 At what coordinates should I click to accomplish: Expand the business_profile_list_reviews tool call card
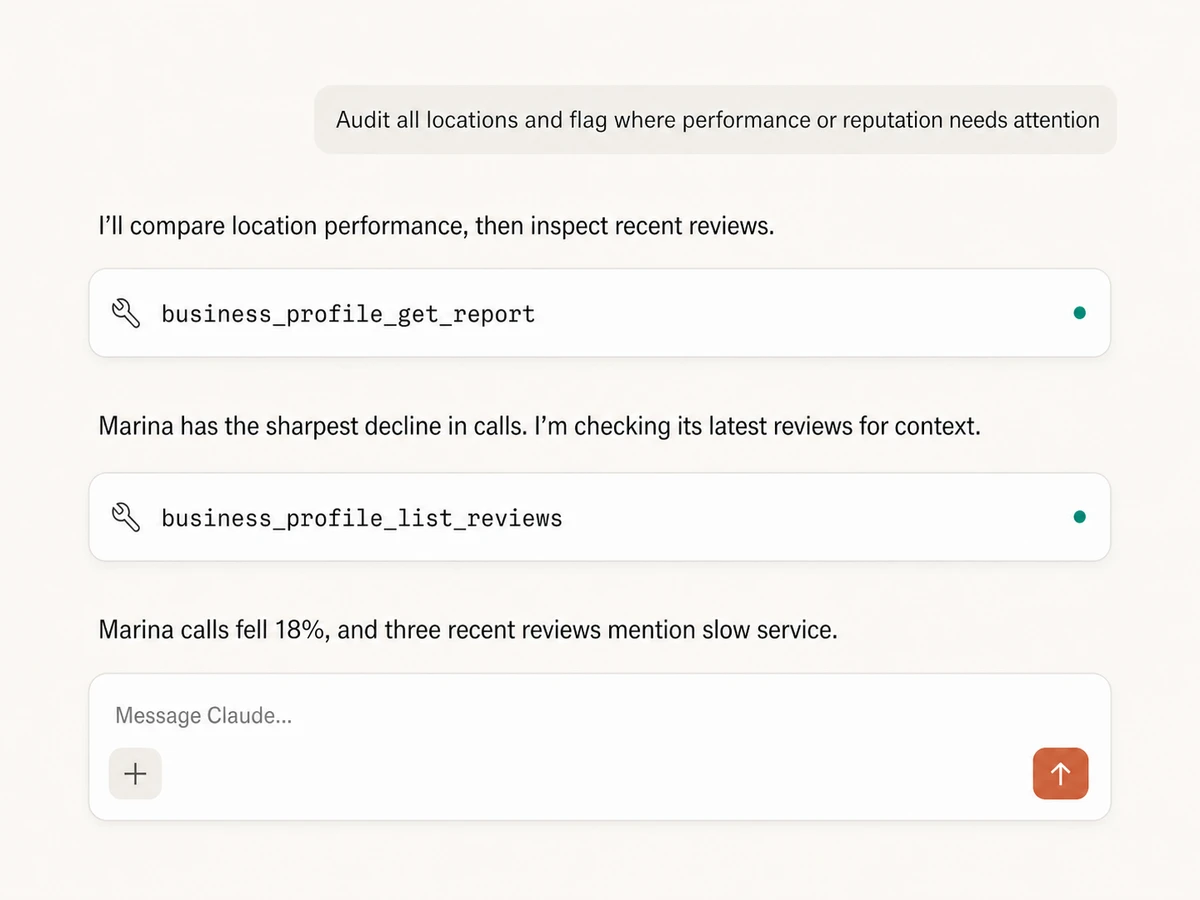point(600,517)
